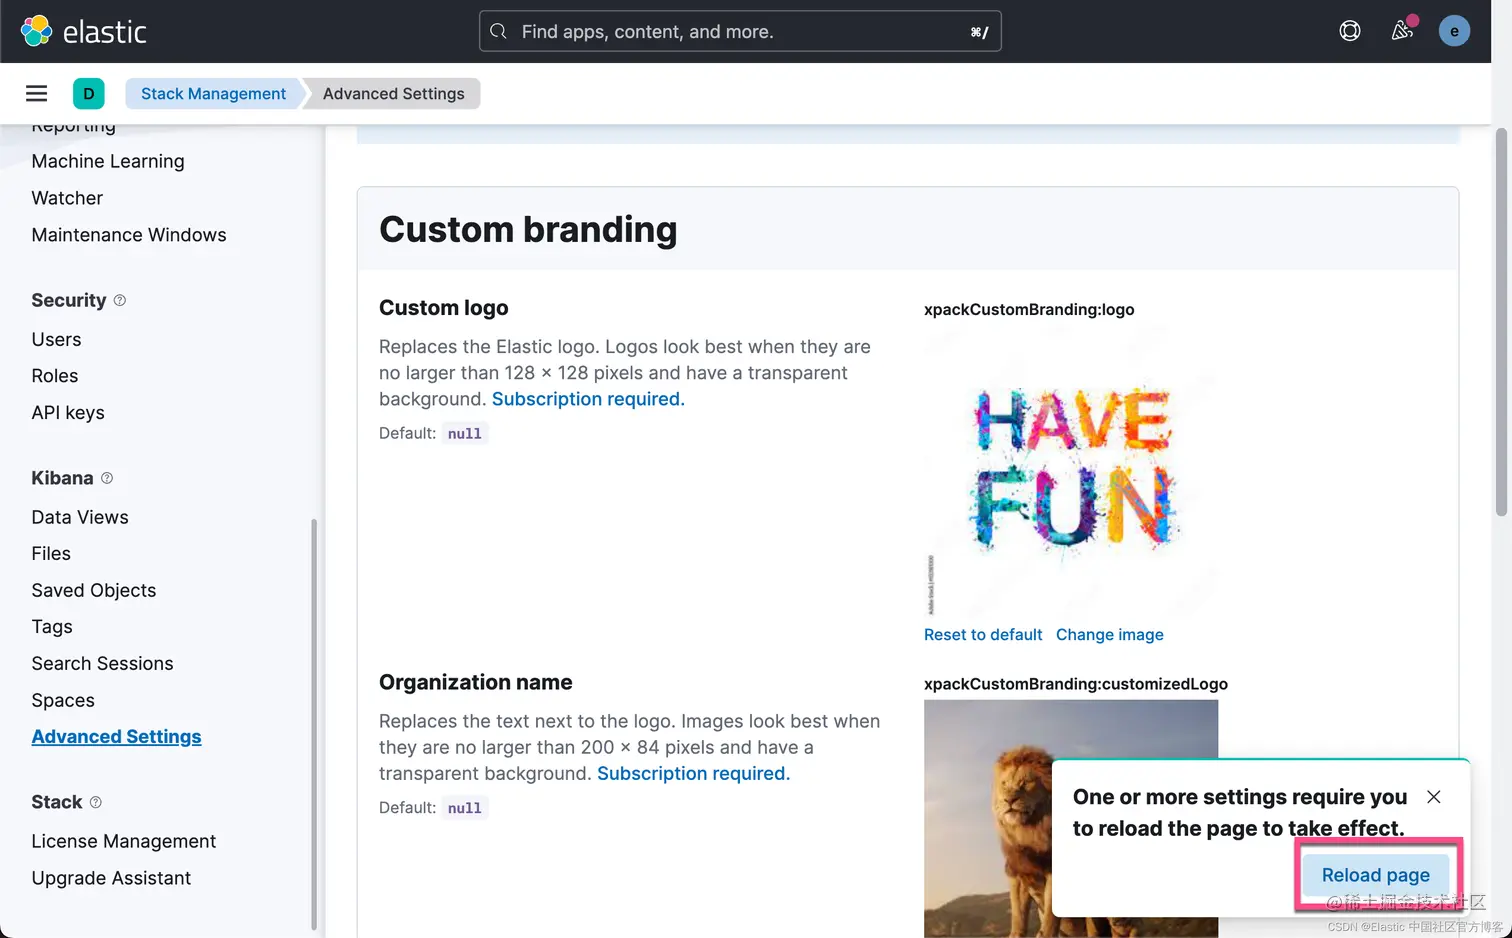The height and width of the screenshot is (938, 1512).
Task: Click the main page vertical scrollbar
Action: click(1501, 322)
